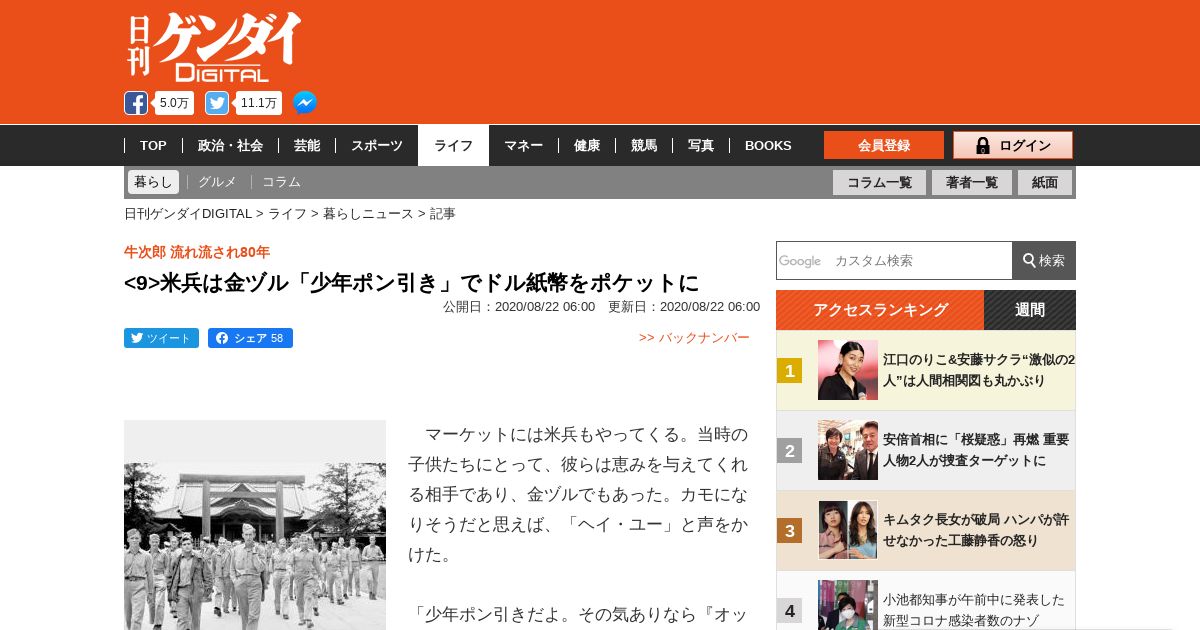The height and width of the screenshot is (630, 1200).
Task: Open the バックナンバー link
Action: (x=694, y=338)
